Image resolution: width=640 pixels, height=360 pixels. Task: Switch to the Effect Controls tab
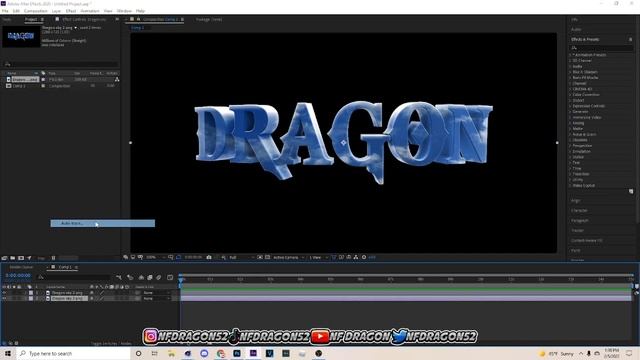tap(84, 19)
